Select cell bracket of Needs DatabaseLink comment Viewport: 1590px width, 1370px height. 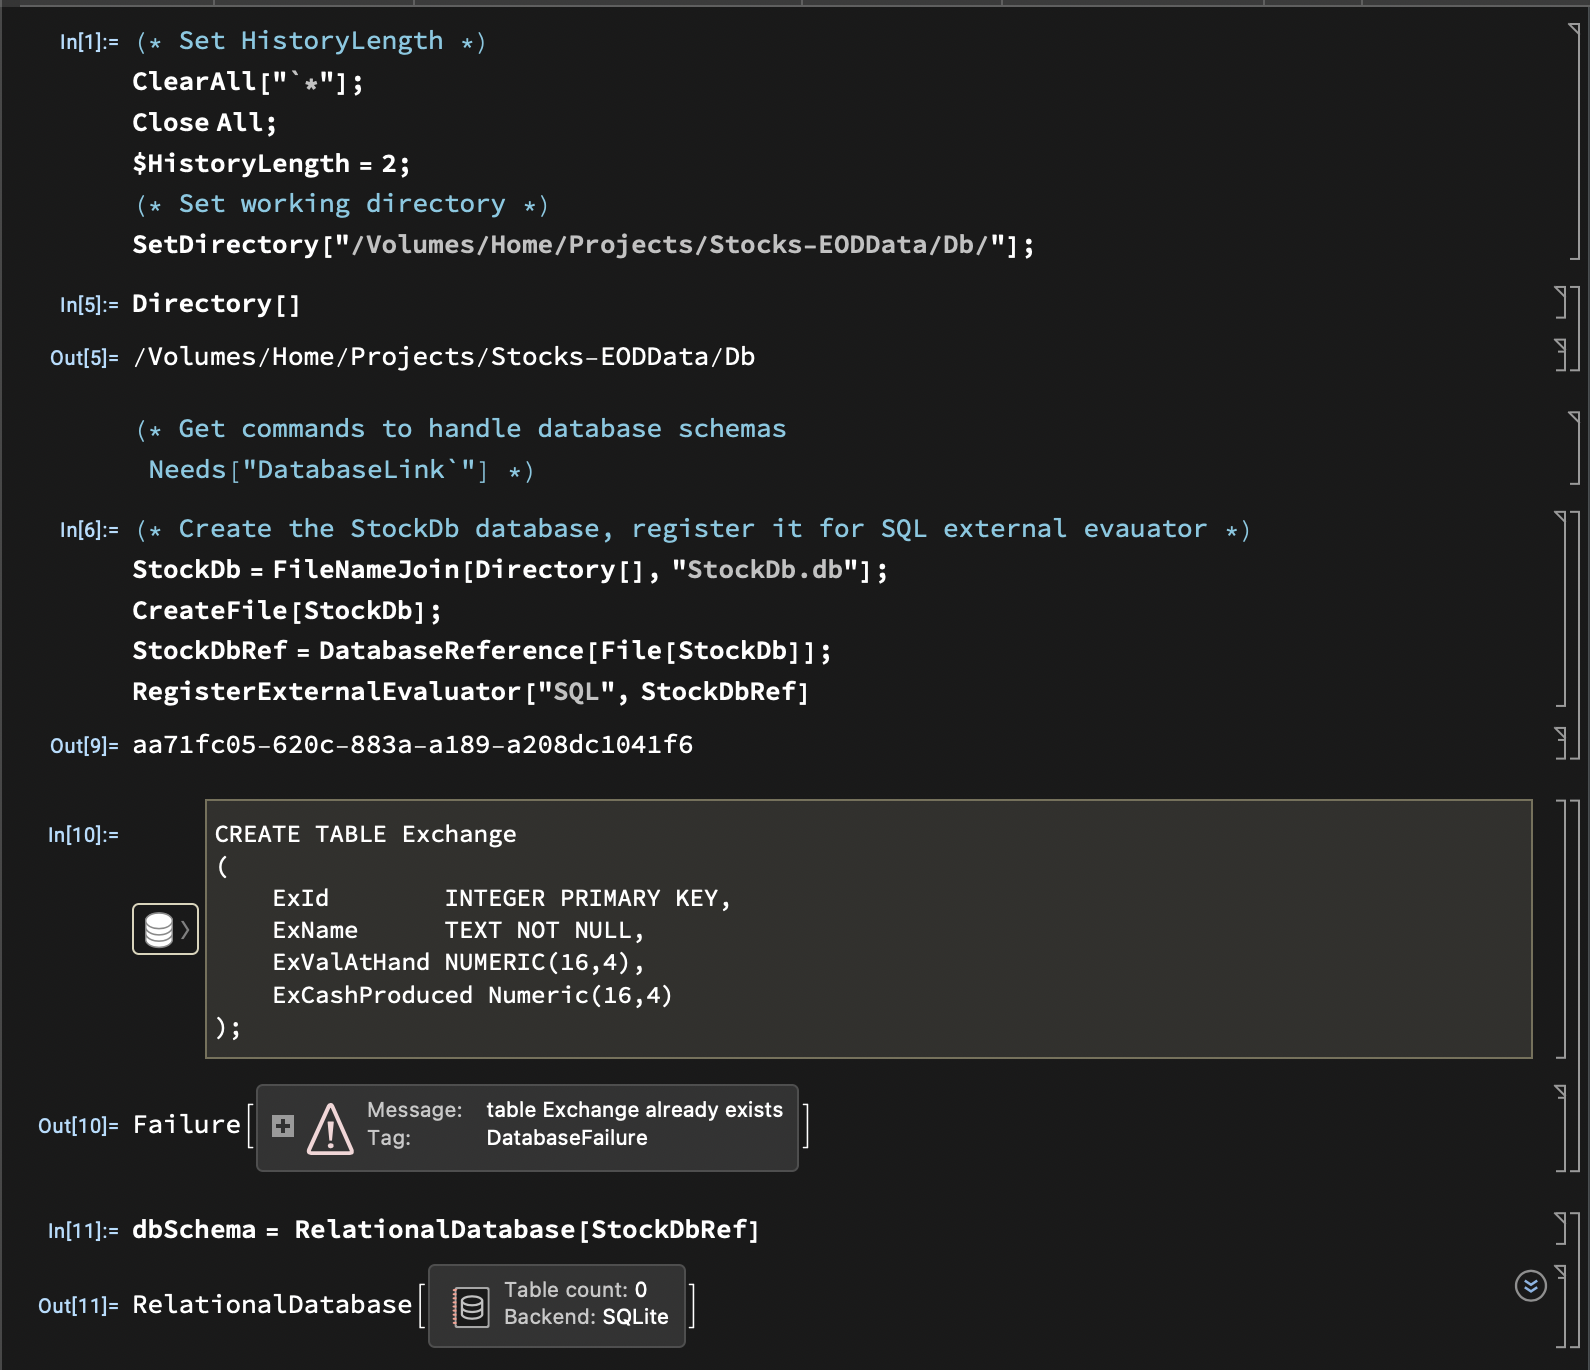[x=1574, y=448]
